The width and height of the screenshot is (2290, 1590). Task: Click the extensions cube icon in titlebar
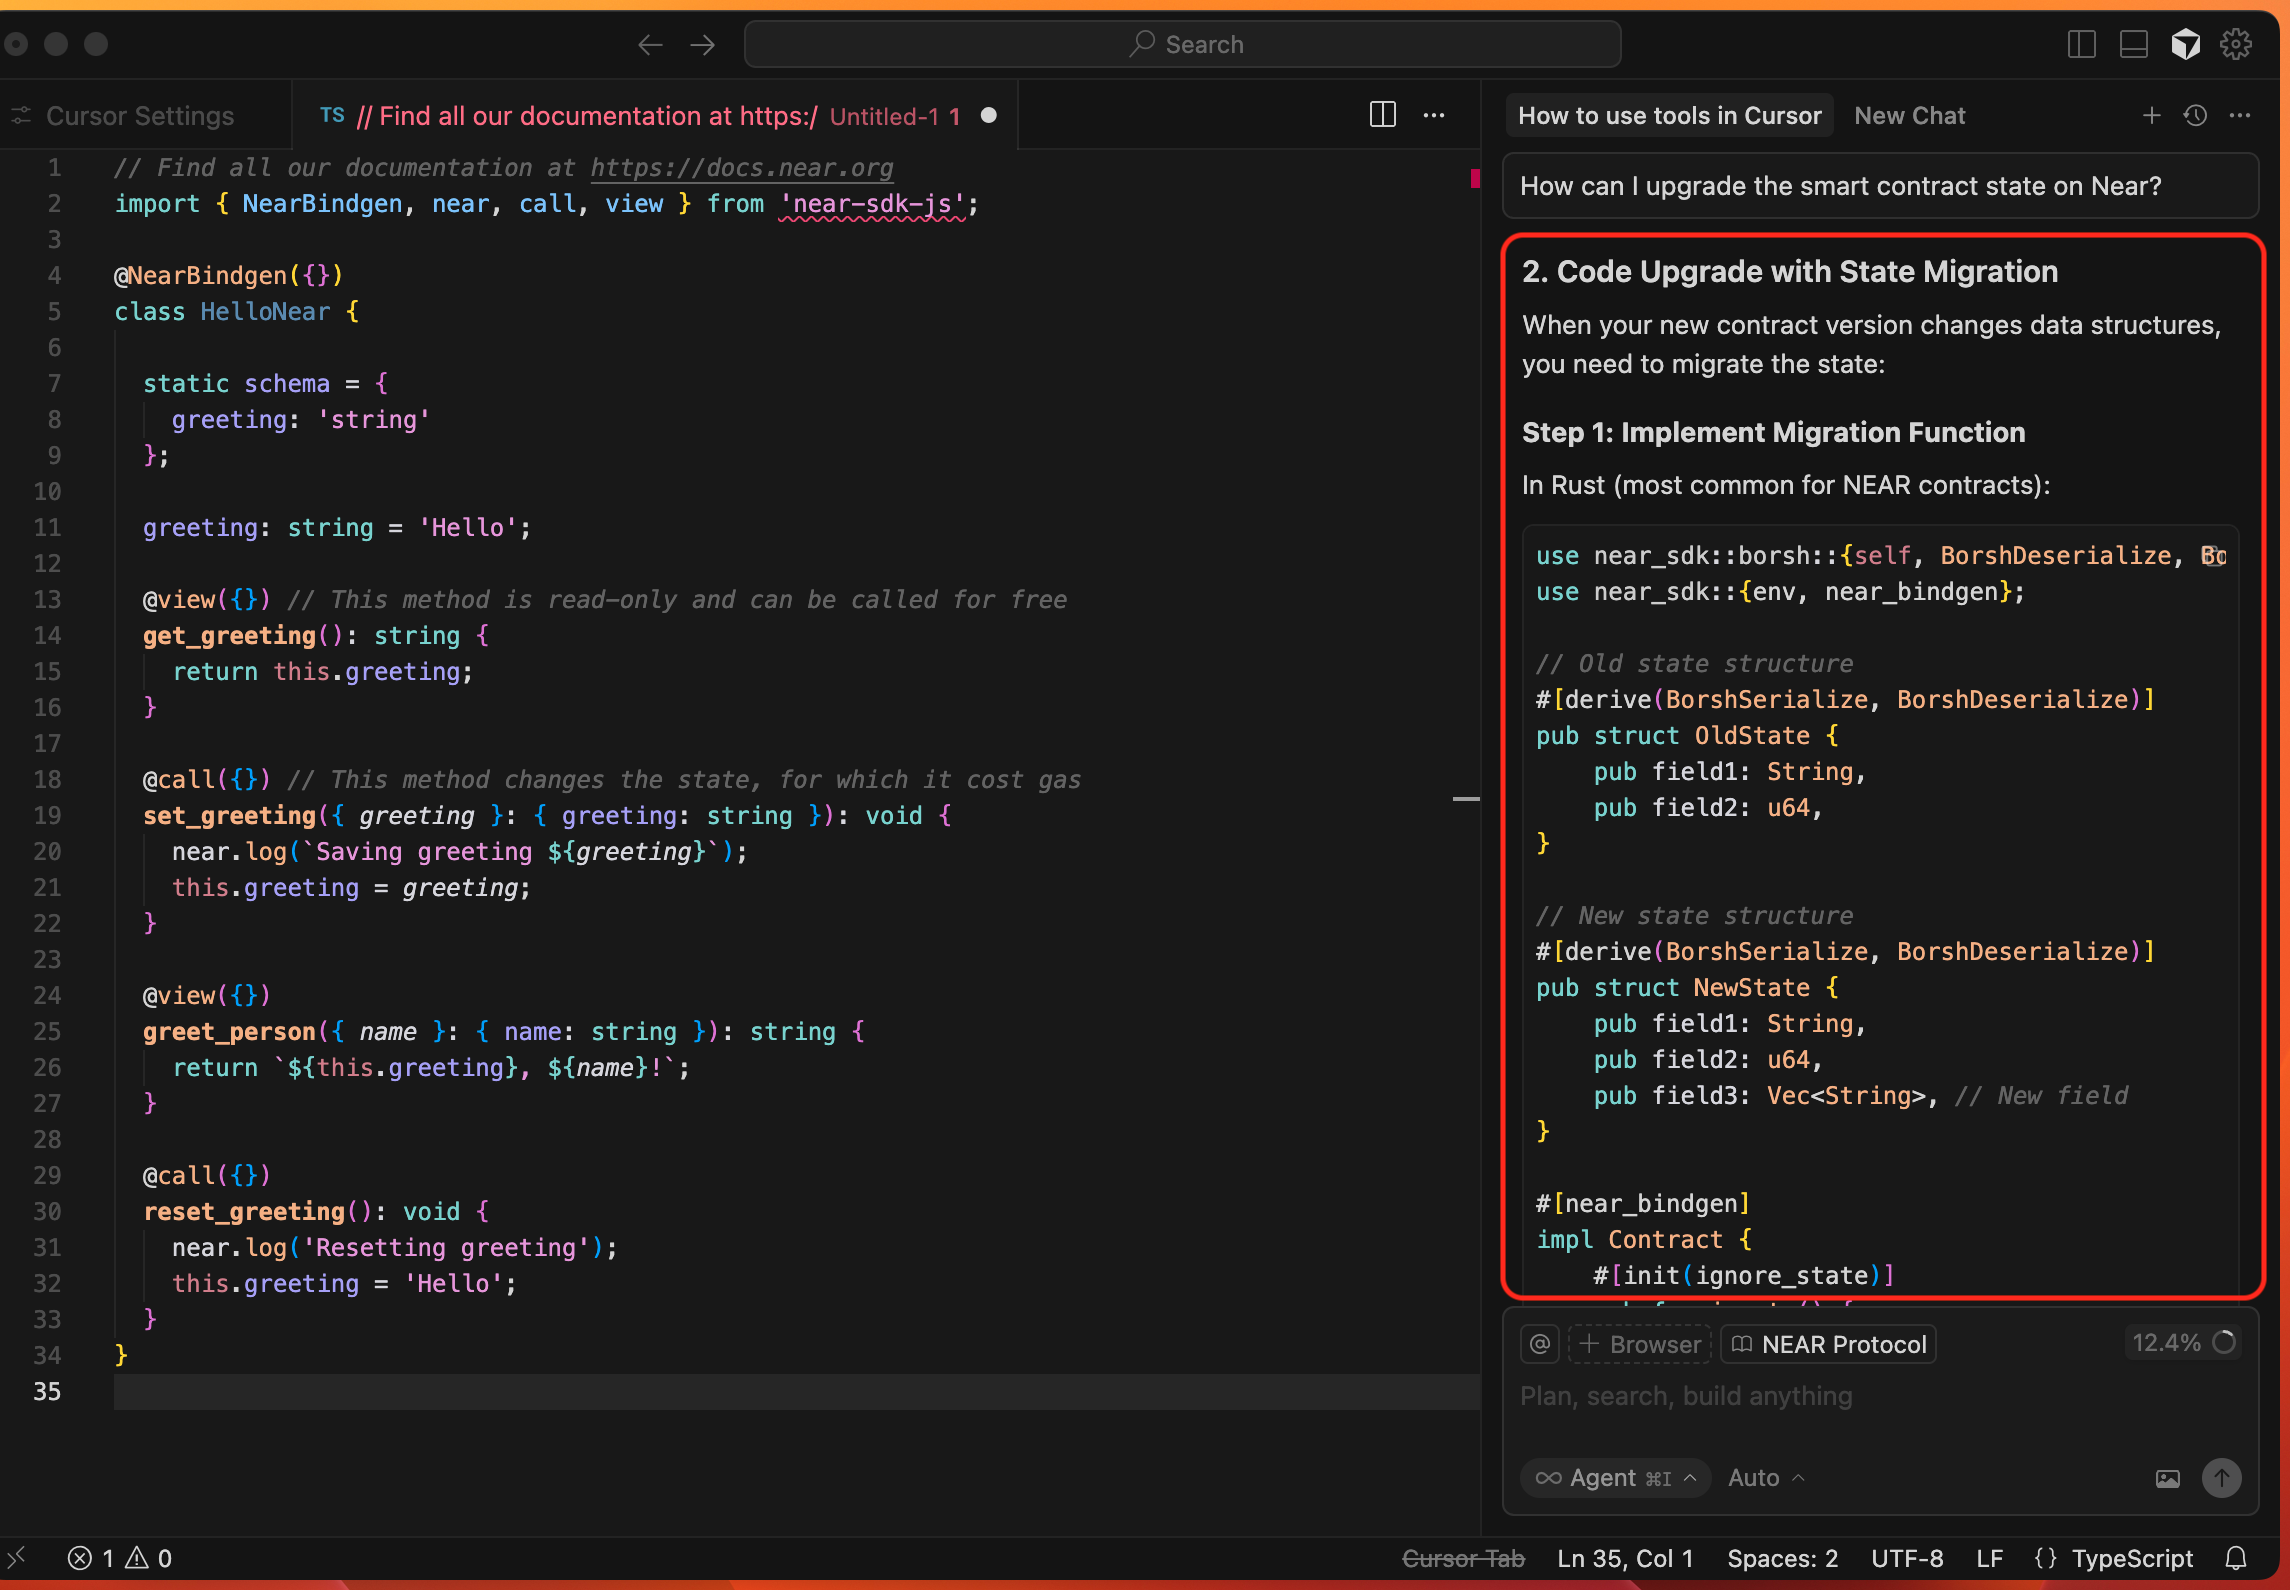[x=2186, y=44]
